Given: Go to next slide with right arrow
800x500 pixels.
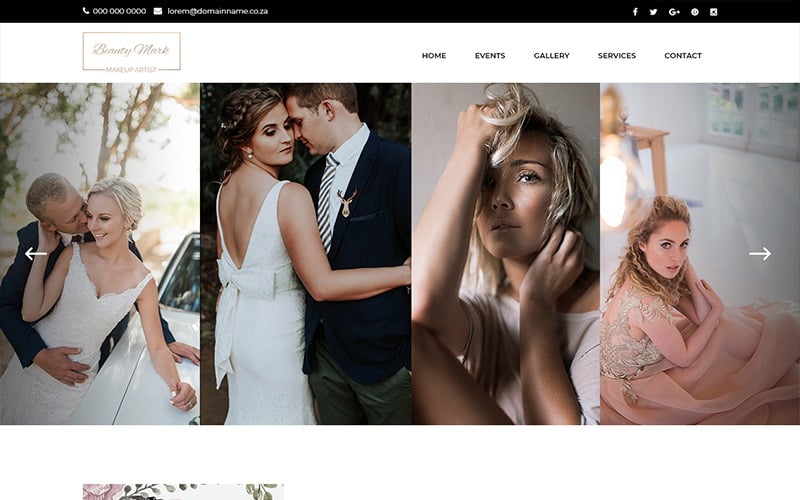Looking at the screenshot, I should pyautogui.click(x=760, y=254).
